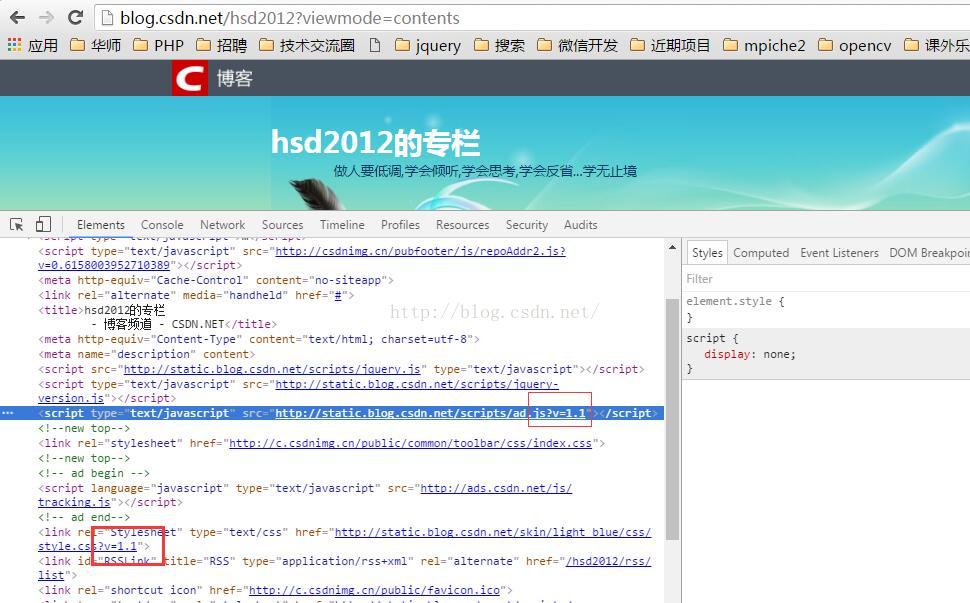
Task: Switch to the Sources tab
Action: [282, 225]
